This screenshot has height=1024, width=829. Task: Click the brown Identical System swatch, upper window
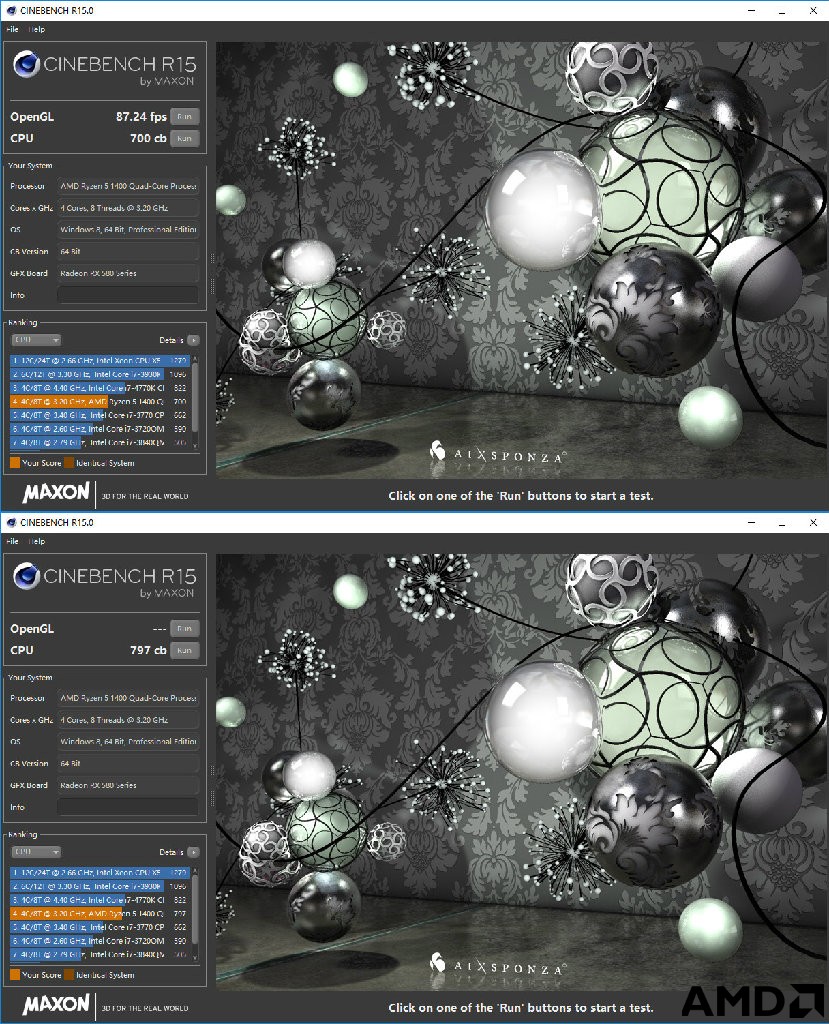click(x=69, y=463)
